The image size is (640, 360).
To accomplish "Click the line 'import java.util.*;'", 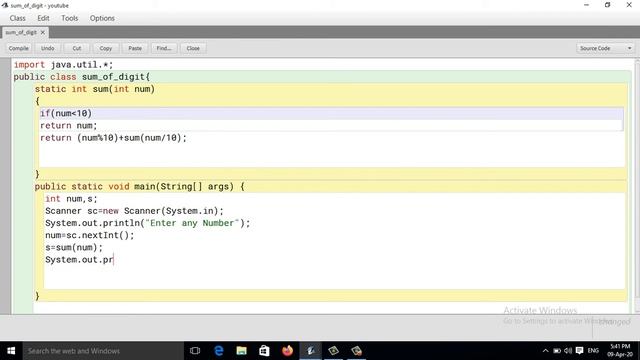I will point(63,65).
